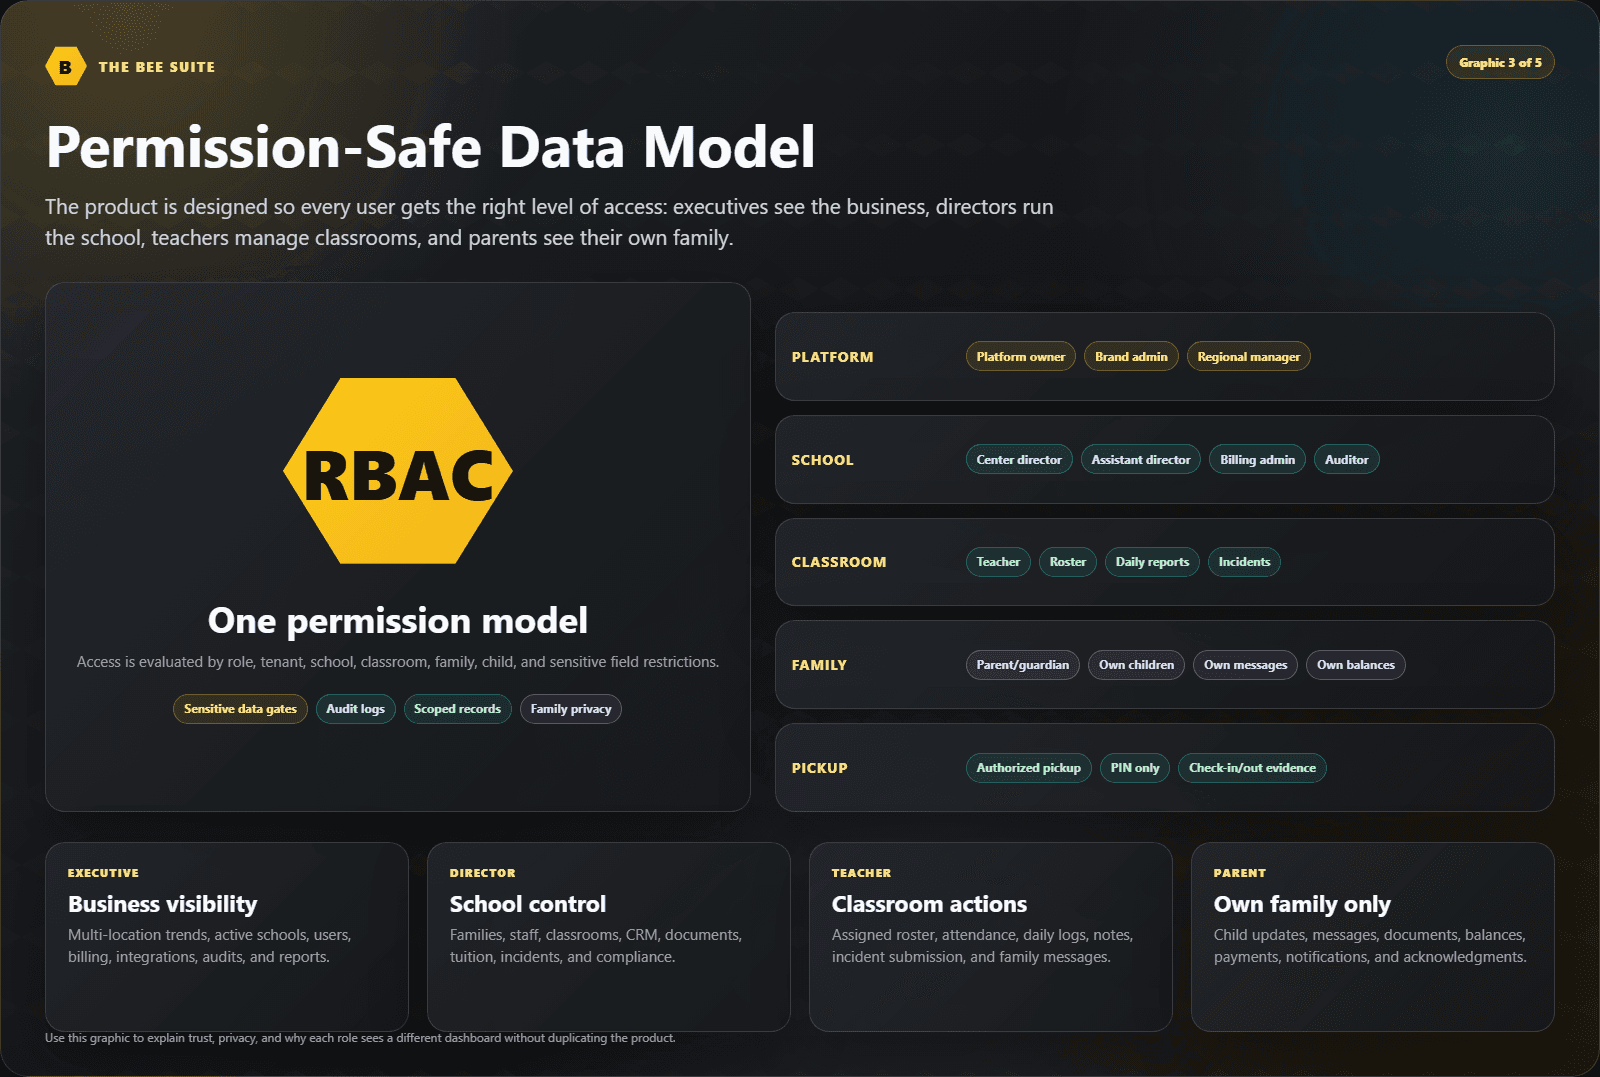This screenshot has width=1600, height=1077.
Task: Select the Check-in/out evidence chip
Action: pos(1252,768)
